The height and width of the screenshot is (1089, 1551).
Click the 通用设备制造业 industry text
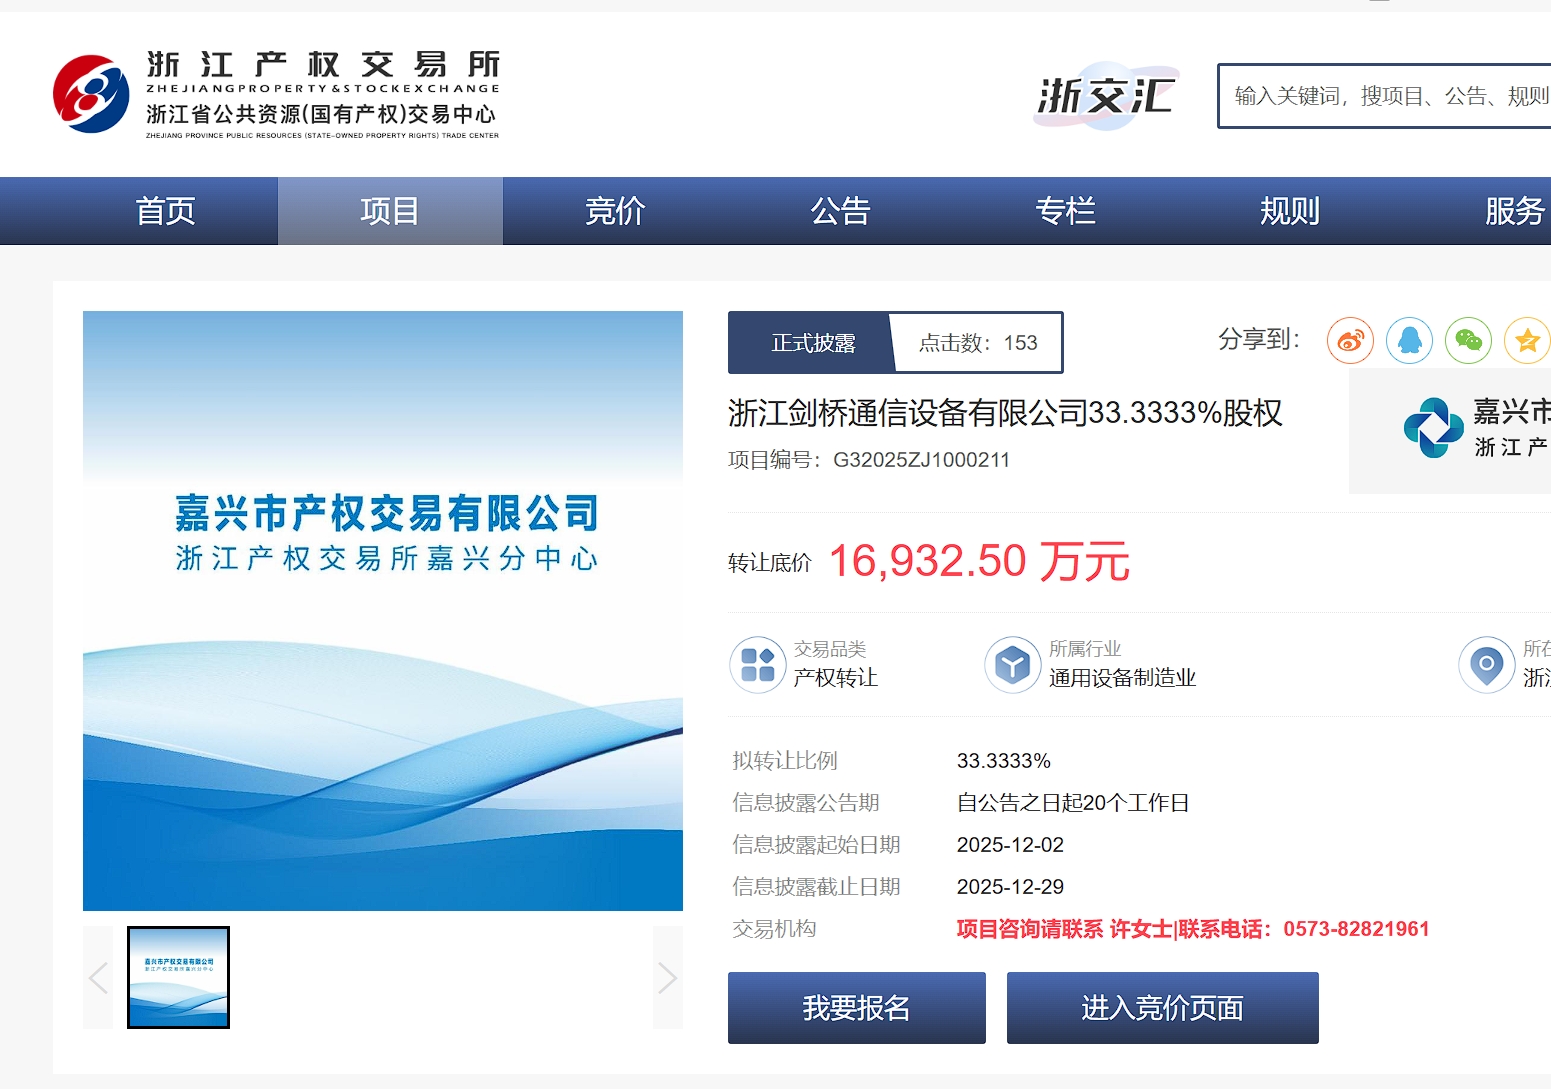coord(1122,678)
